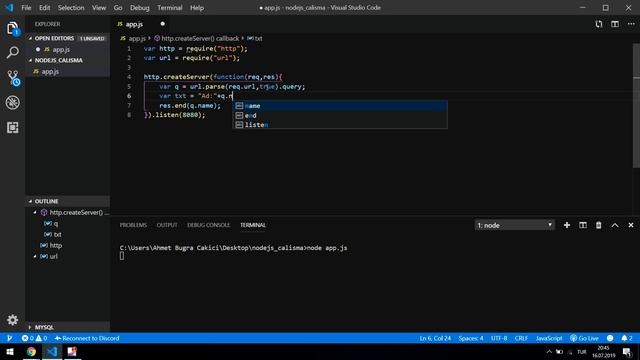
Task: Open the Debug menu
Action: [140, 8]
